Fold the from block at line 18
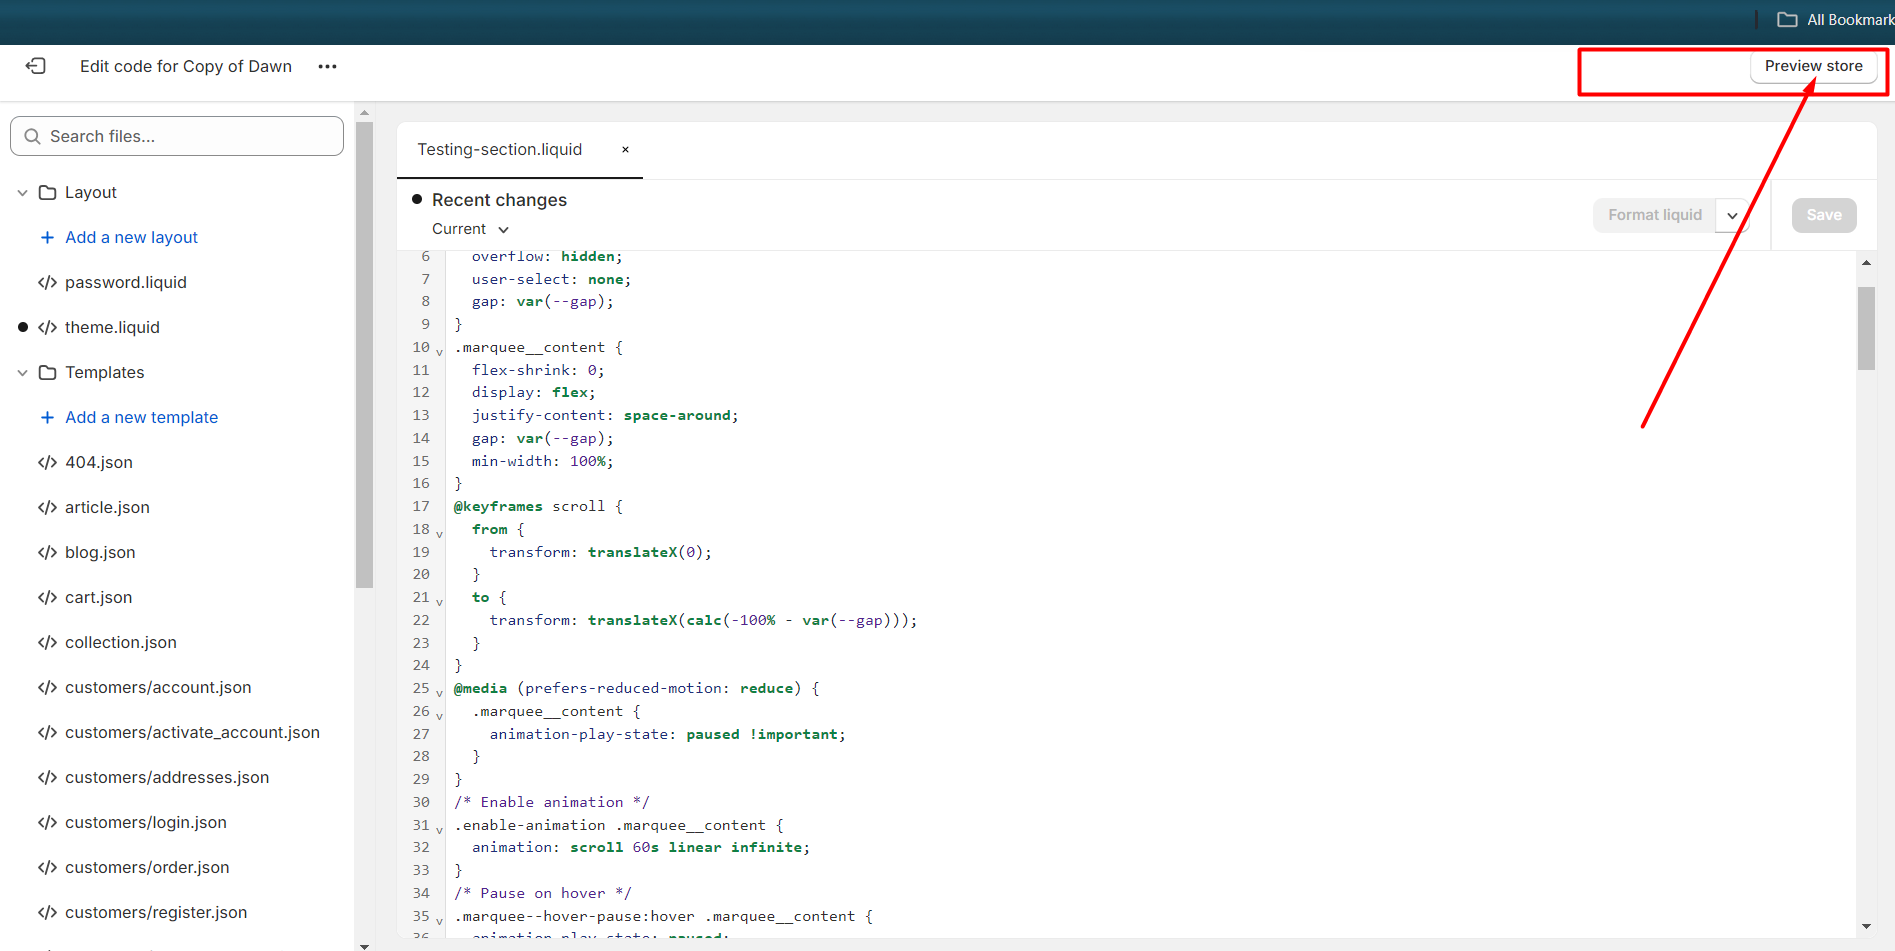 (439, 533)
